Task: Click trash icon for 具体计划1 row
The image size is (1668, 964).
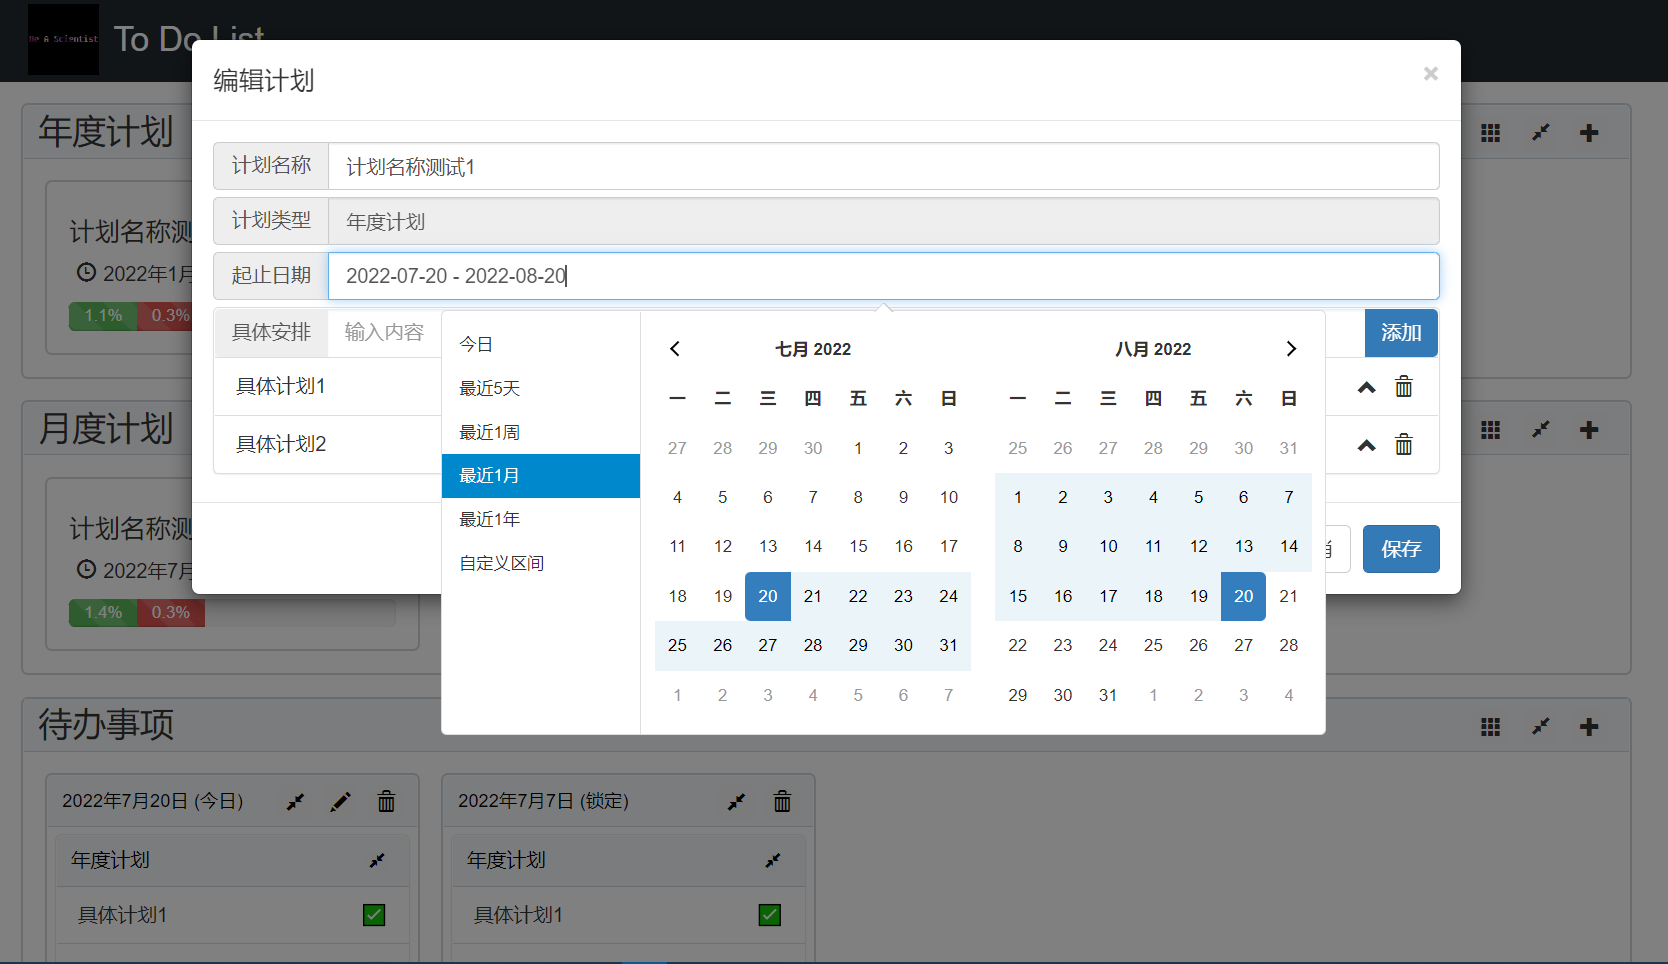Action: point(1404,387)
